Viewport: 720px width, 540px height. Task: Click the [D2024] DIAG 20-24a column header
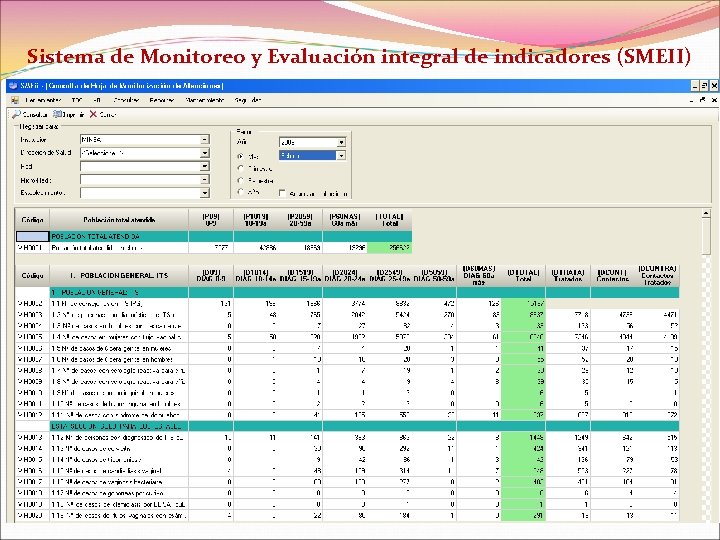[x=345, y=276]
